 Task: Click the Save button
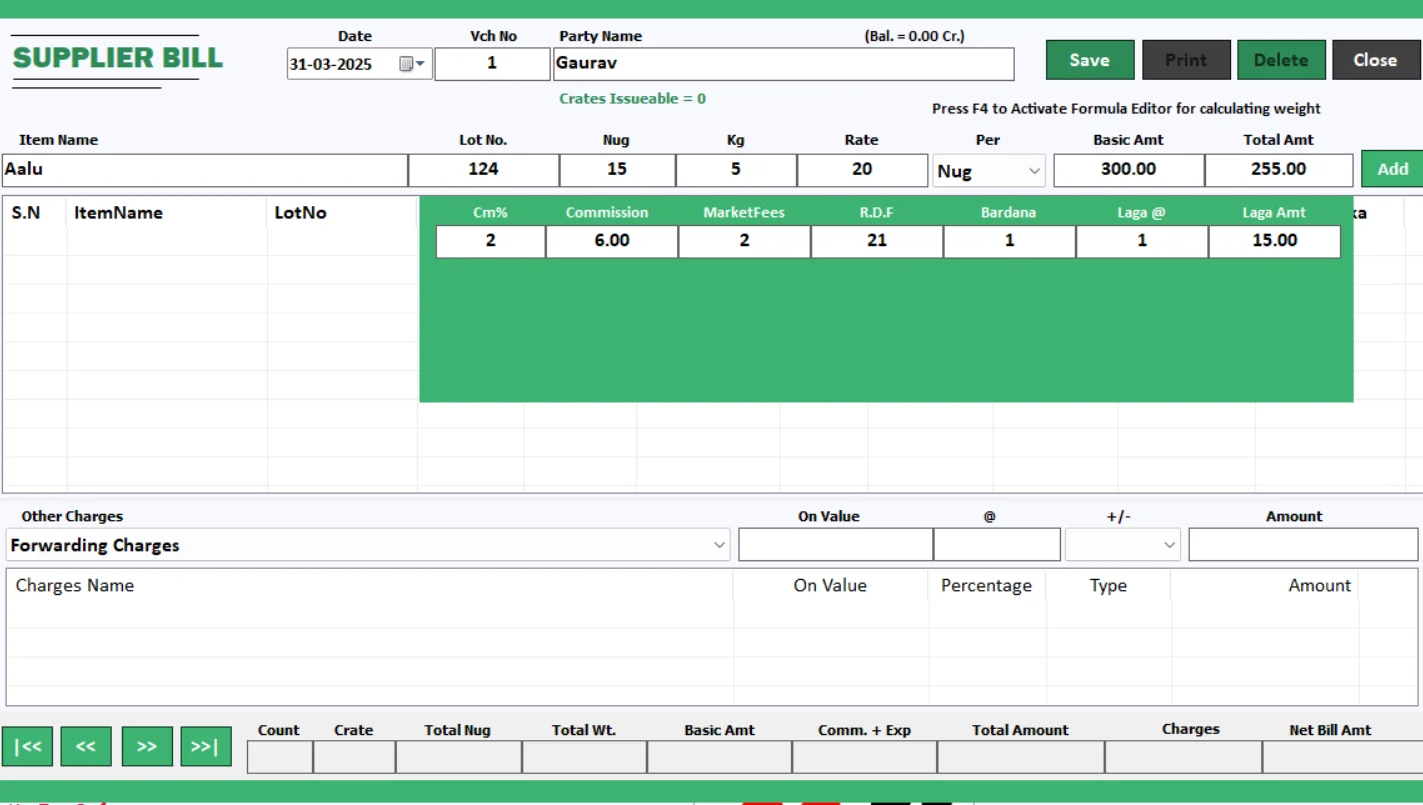click(1090, 60)
